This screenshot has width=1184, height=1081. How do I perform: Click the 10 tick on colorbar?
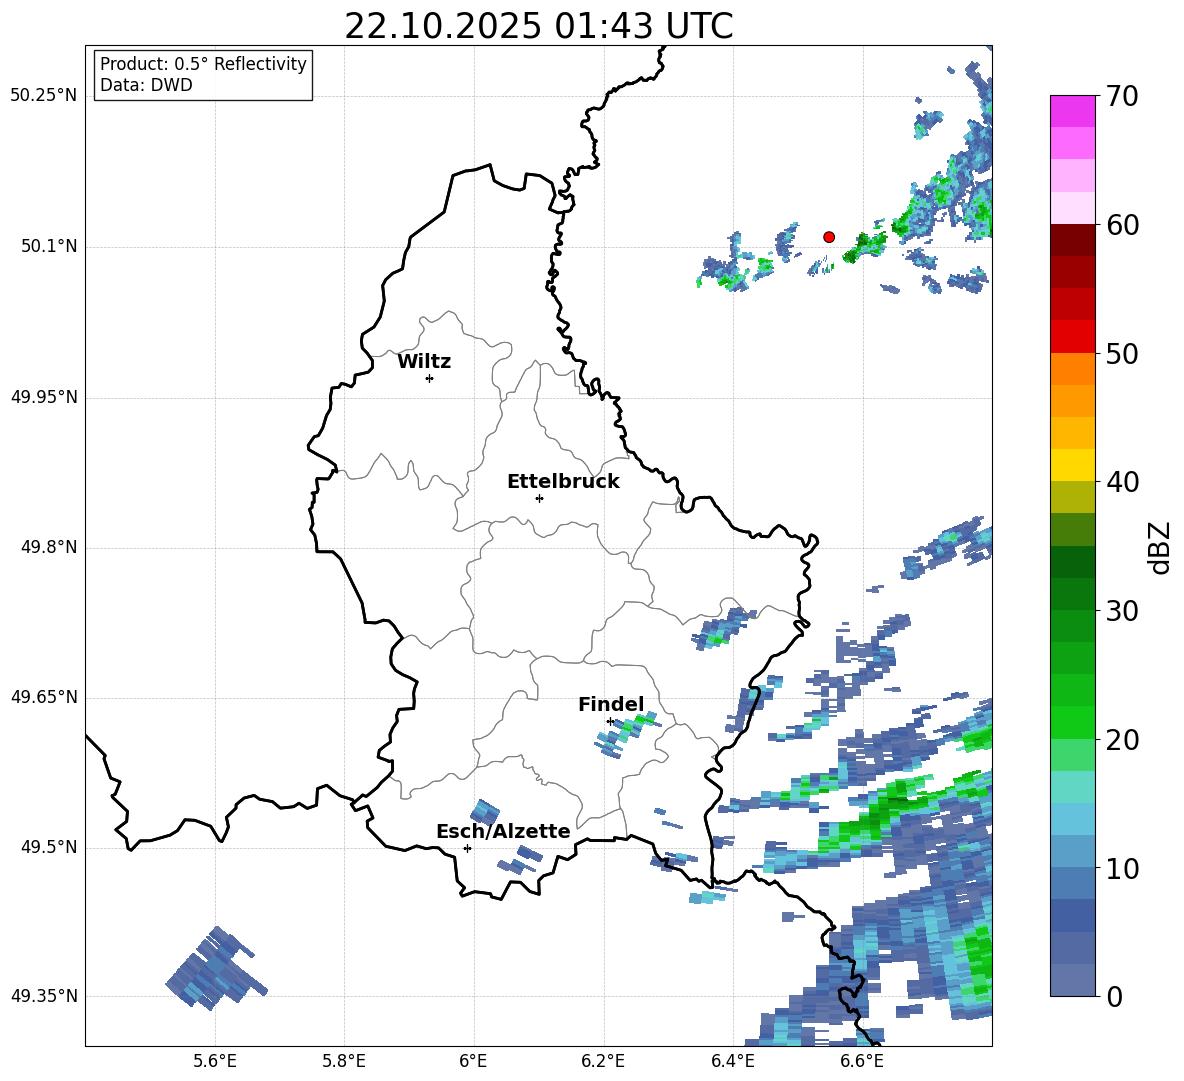1122,868
